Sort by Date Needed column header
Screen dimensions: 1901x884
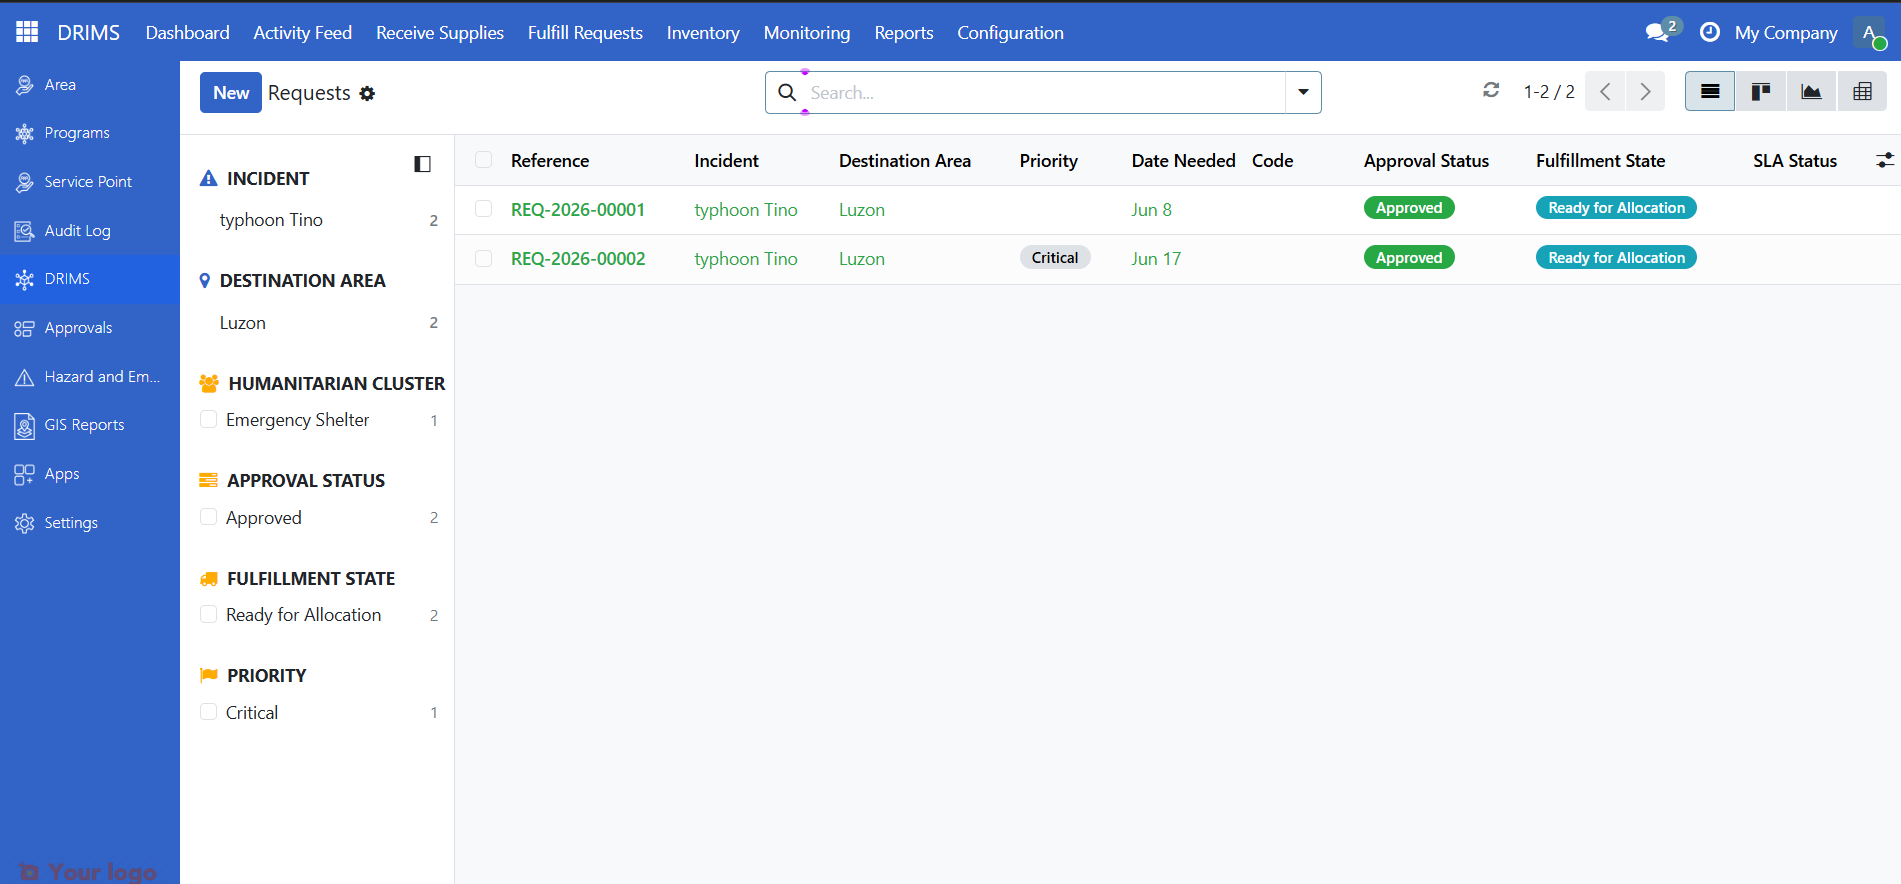[1183, 160]
